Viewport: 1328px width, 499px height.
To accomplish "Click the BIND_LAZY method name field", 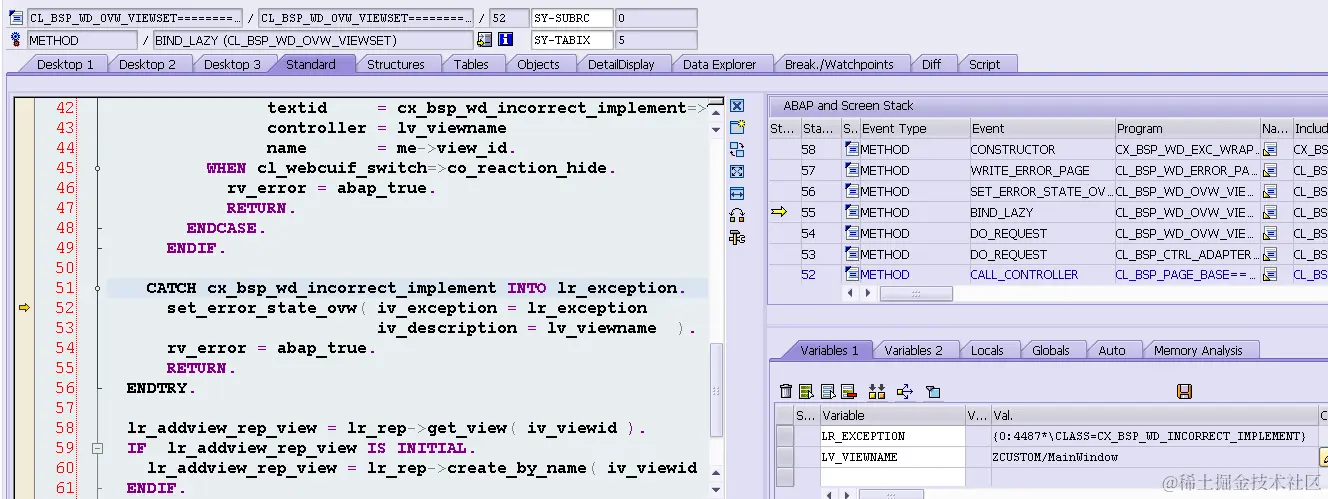I will pyautogui.click(x=313, y=40).
